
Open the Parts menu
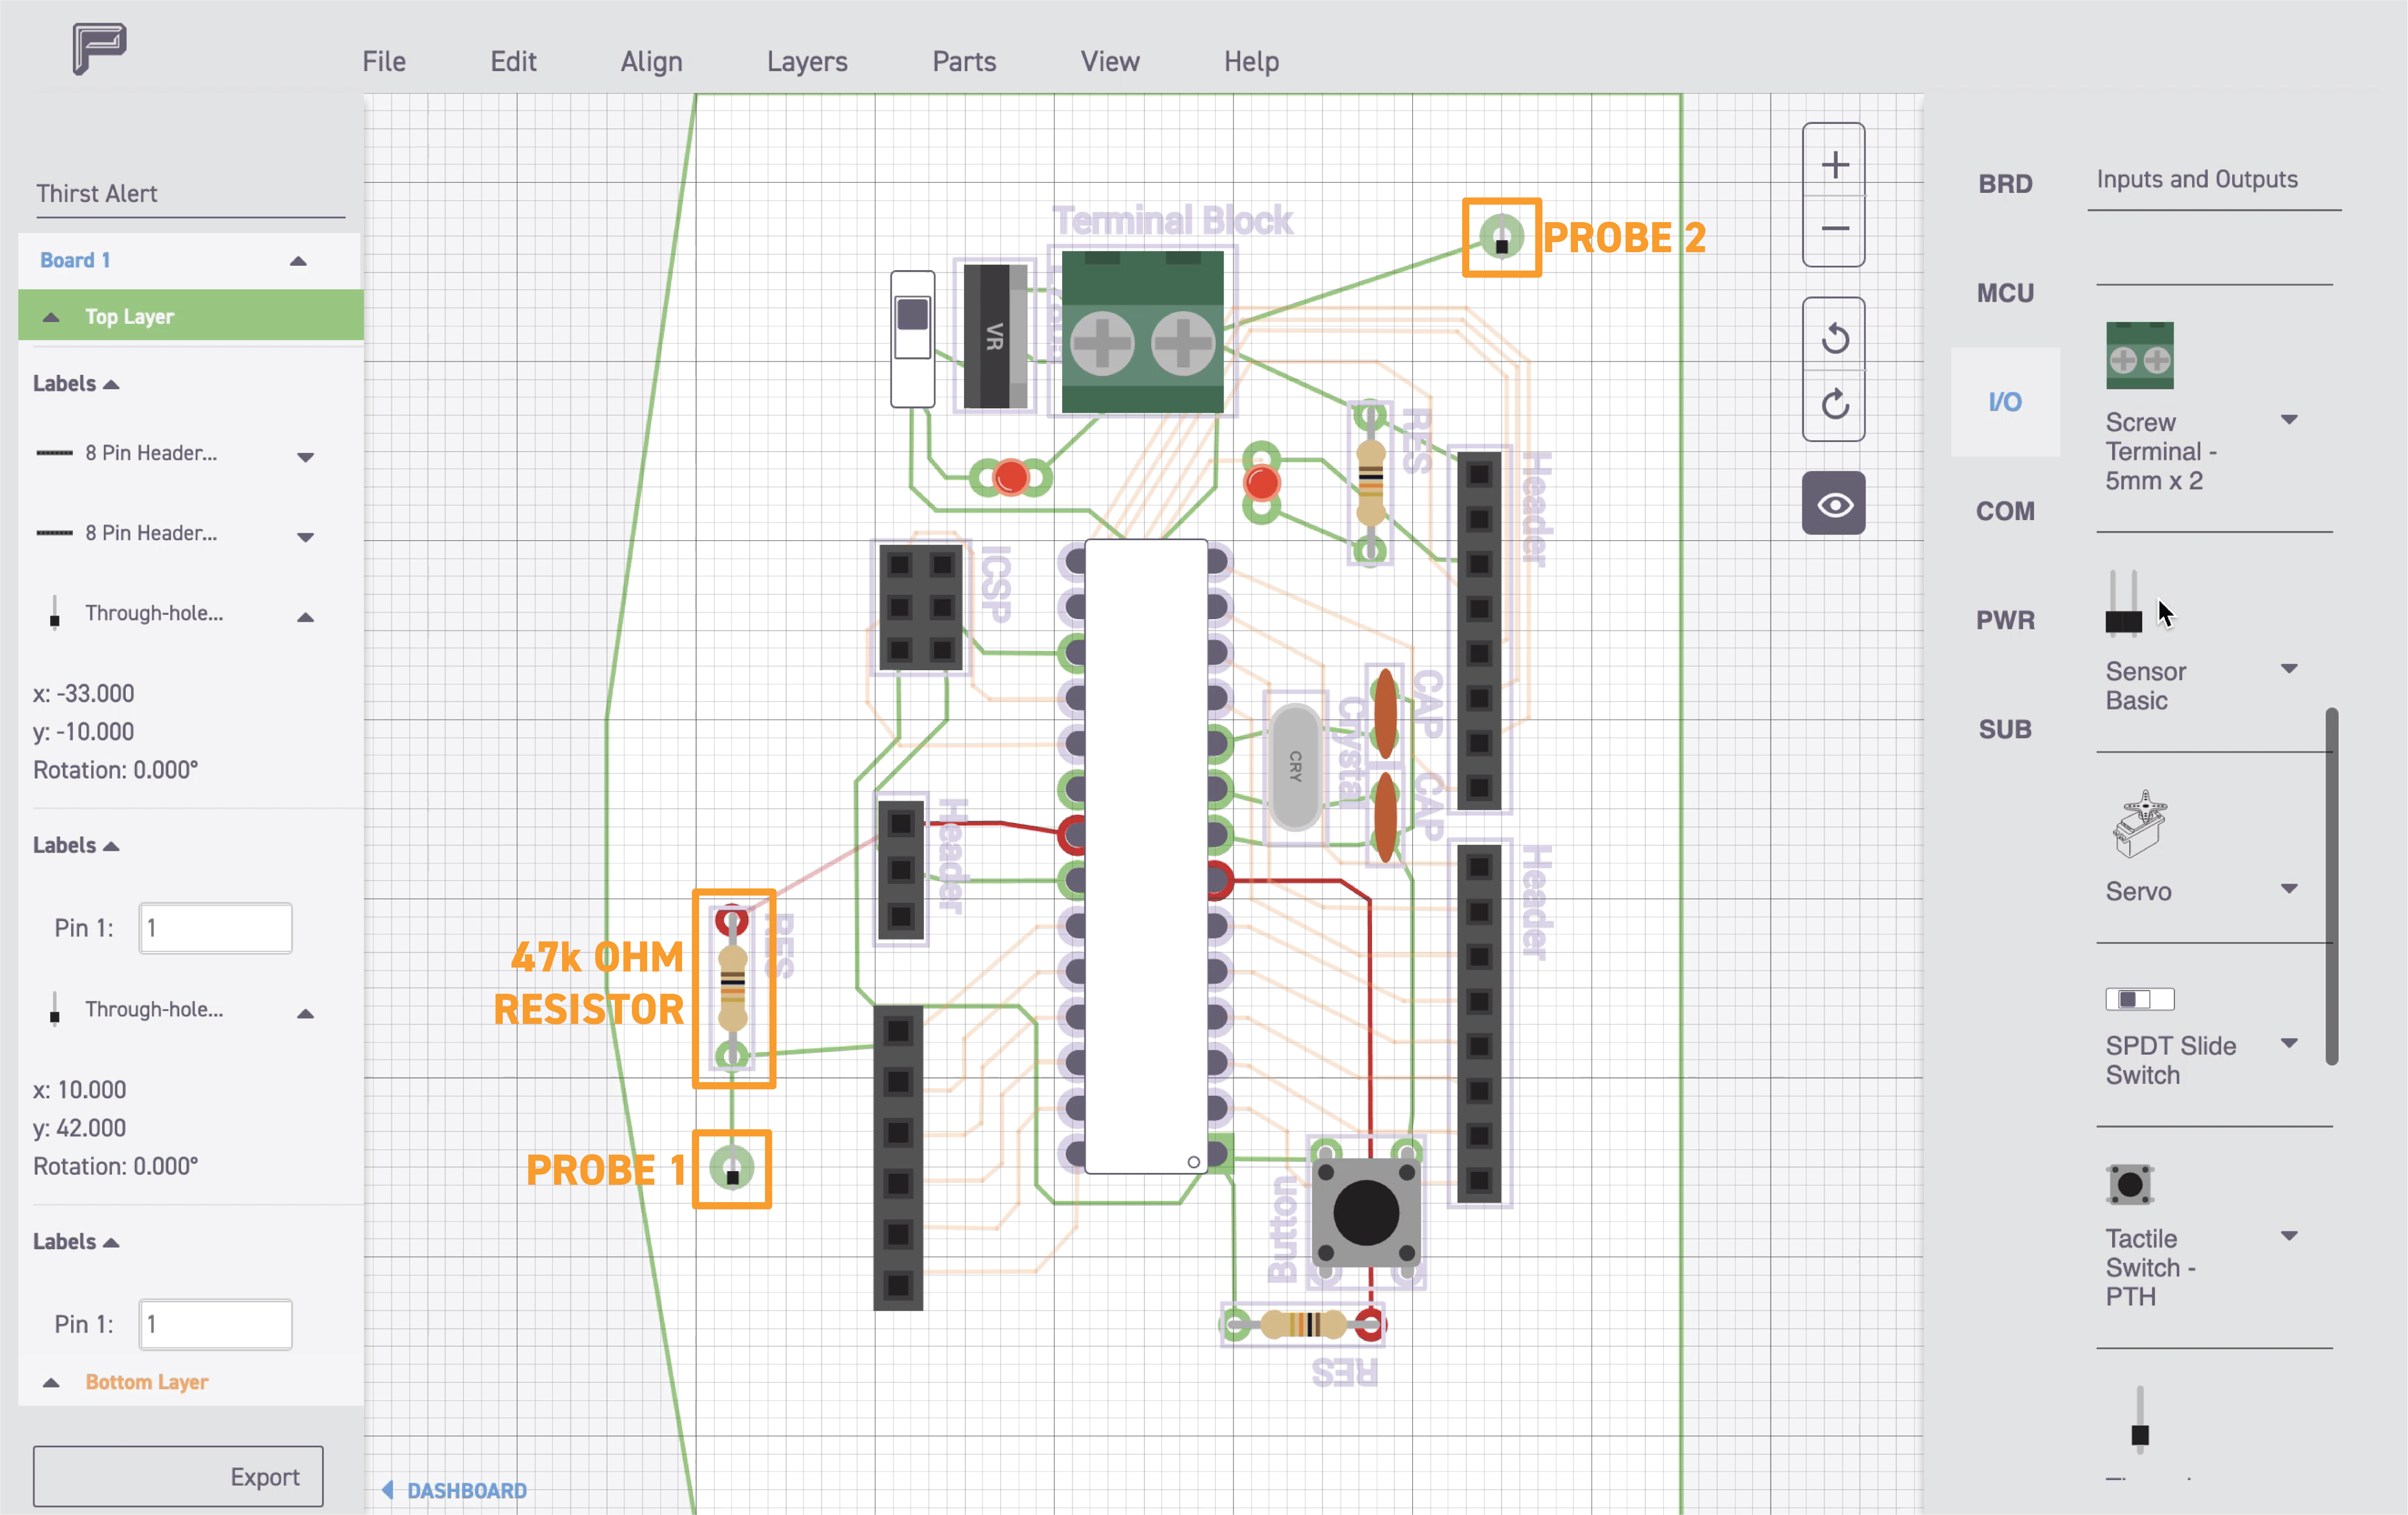coord(963,61)
